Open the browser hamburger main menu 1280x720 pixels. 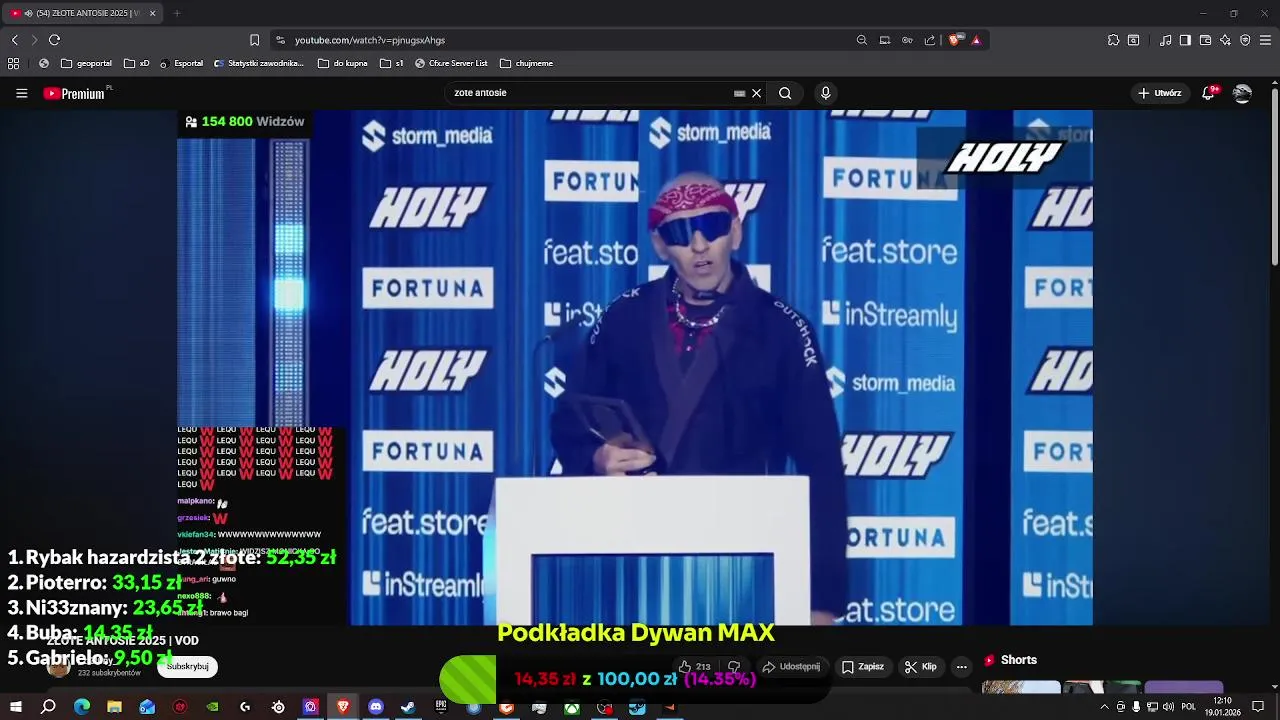(1265, 40)
